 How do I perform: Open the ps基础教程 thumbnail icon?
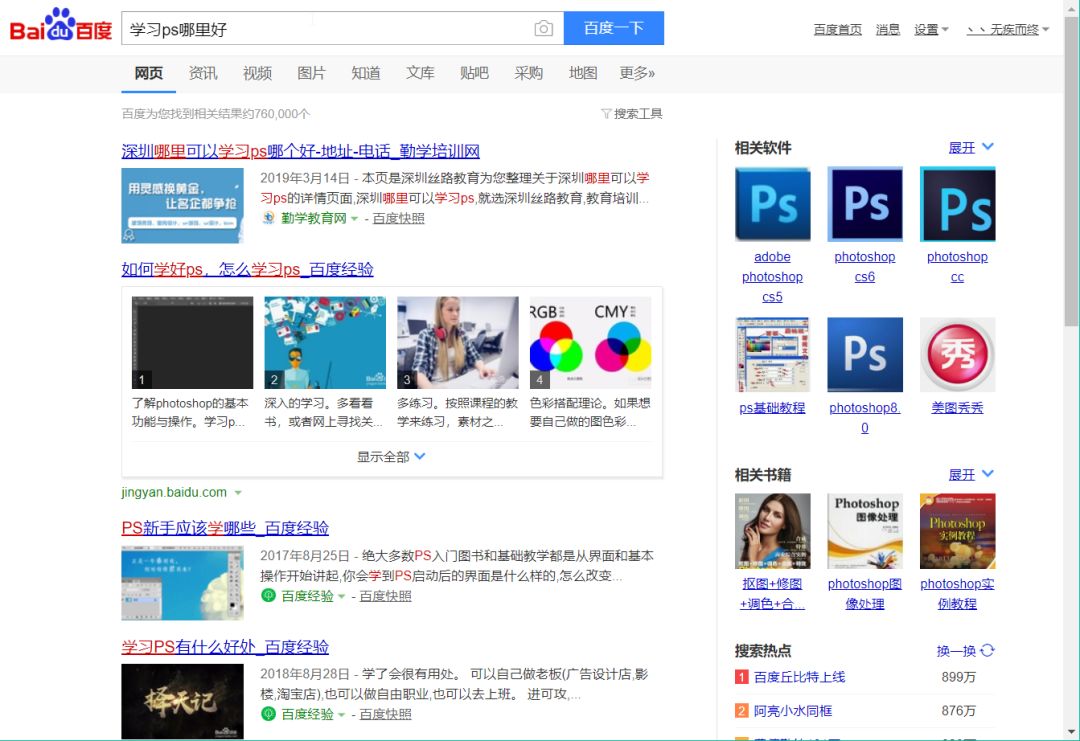point(772,355)
